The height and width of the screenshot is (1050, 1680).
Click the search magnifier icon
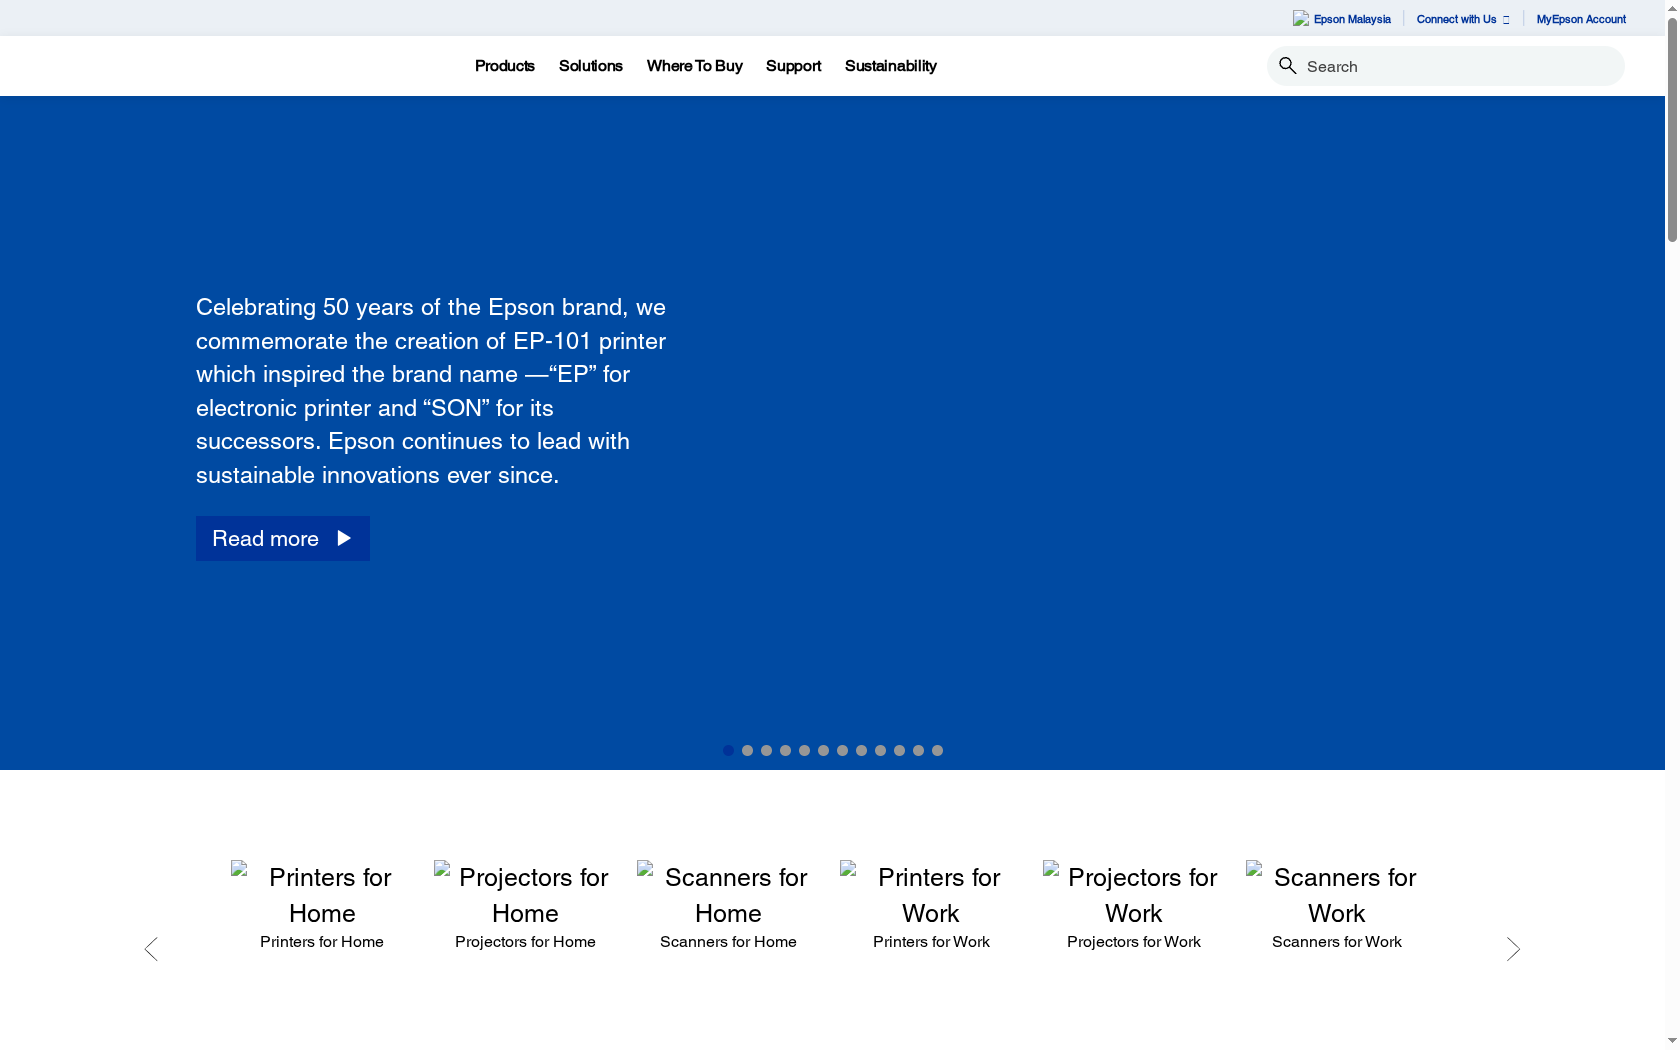click(1288, 66)
